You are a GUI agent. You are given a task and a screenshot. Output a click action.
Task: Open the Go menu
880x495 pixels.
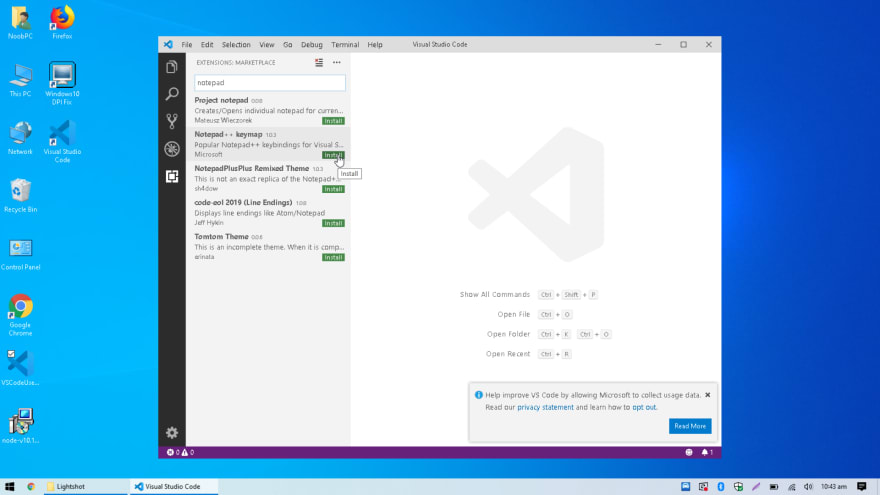click(x=287, y=44)
